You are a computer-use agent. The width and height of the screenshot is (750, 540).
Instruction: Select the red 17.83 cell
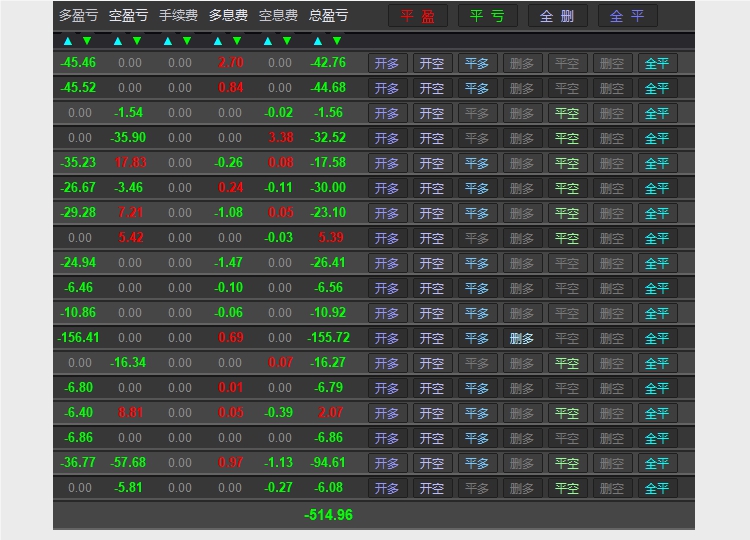tap(131, 163)
